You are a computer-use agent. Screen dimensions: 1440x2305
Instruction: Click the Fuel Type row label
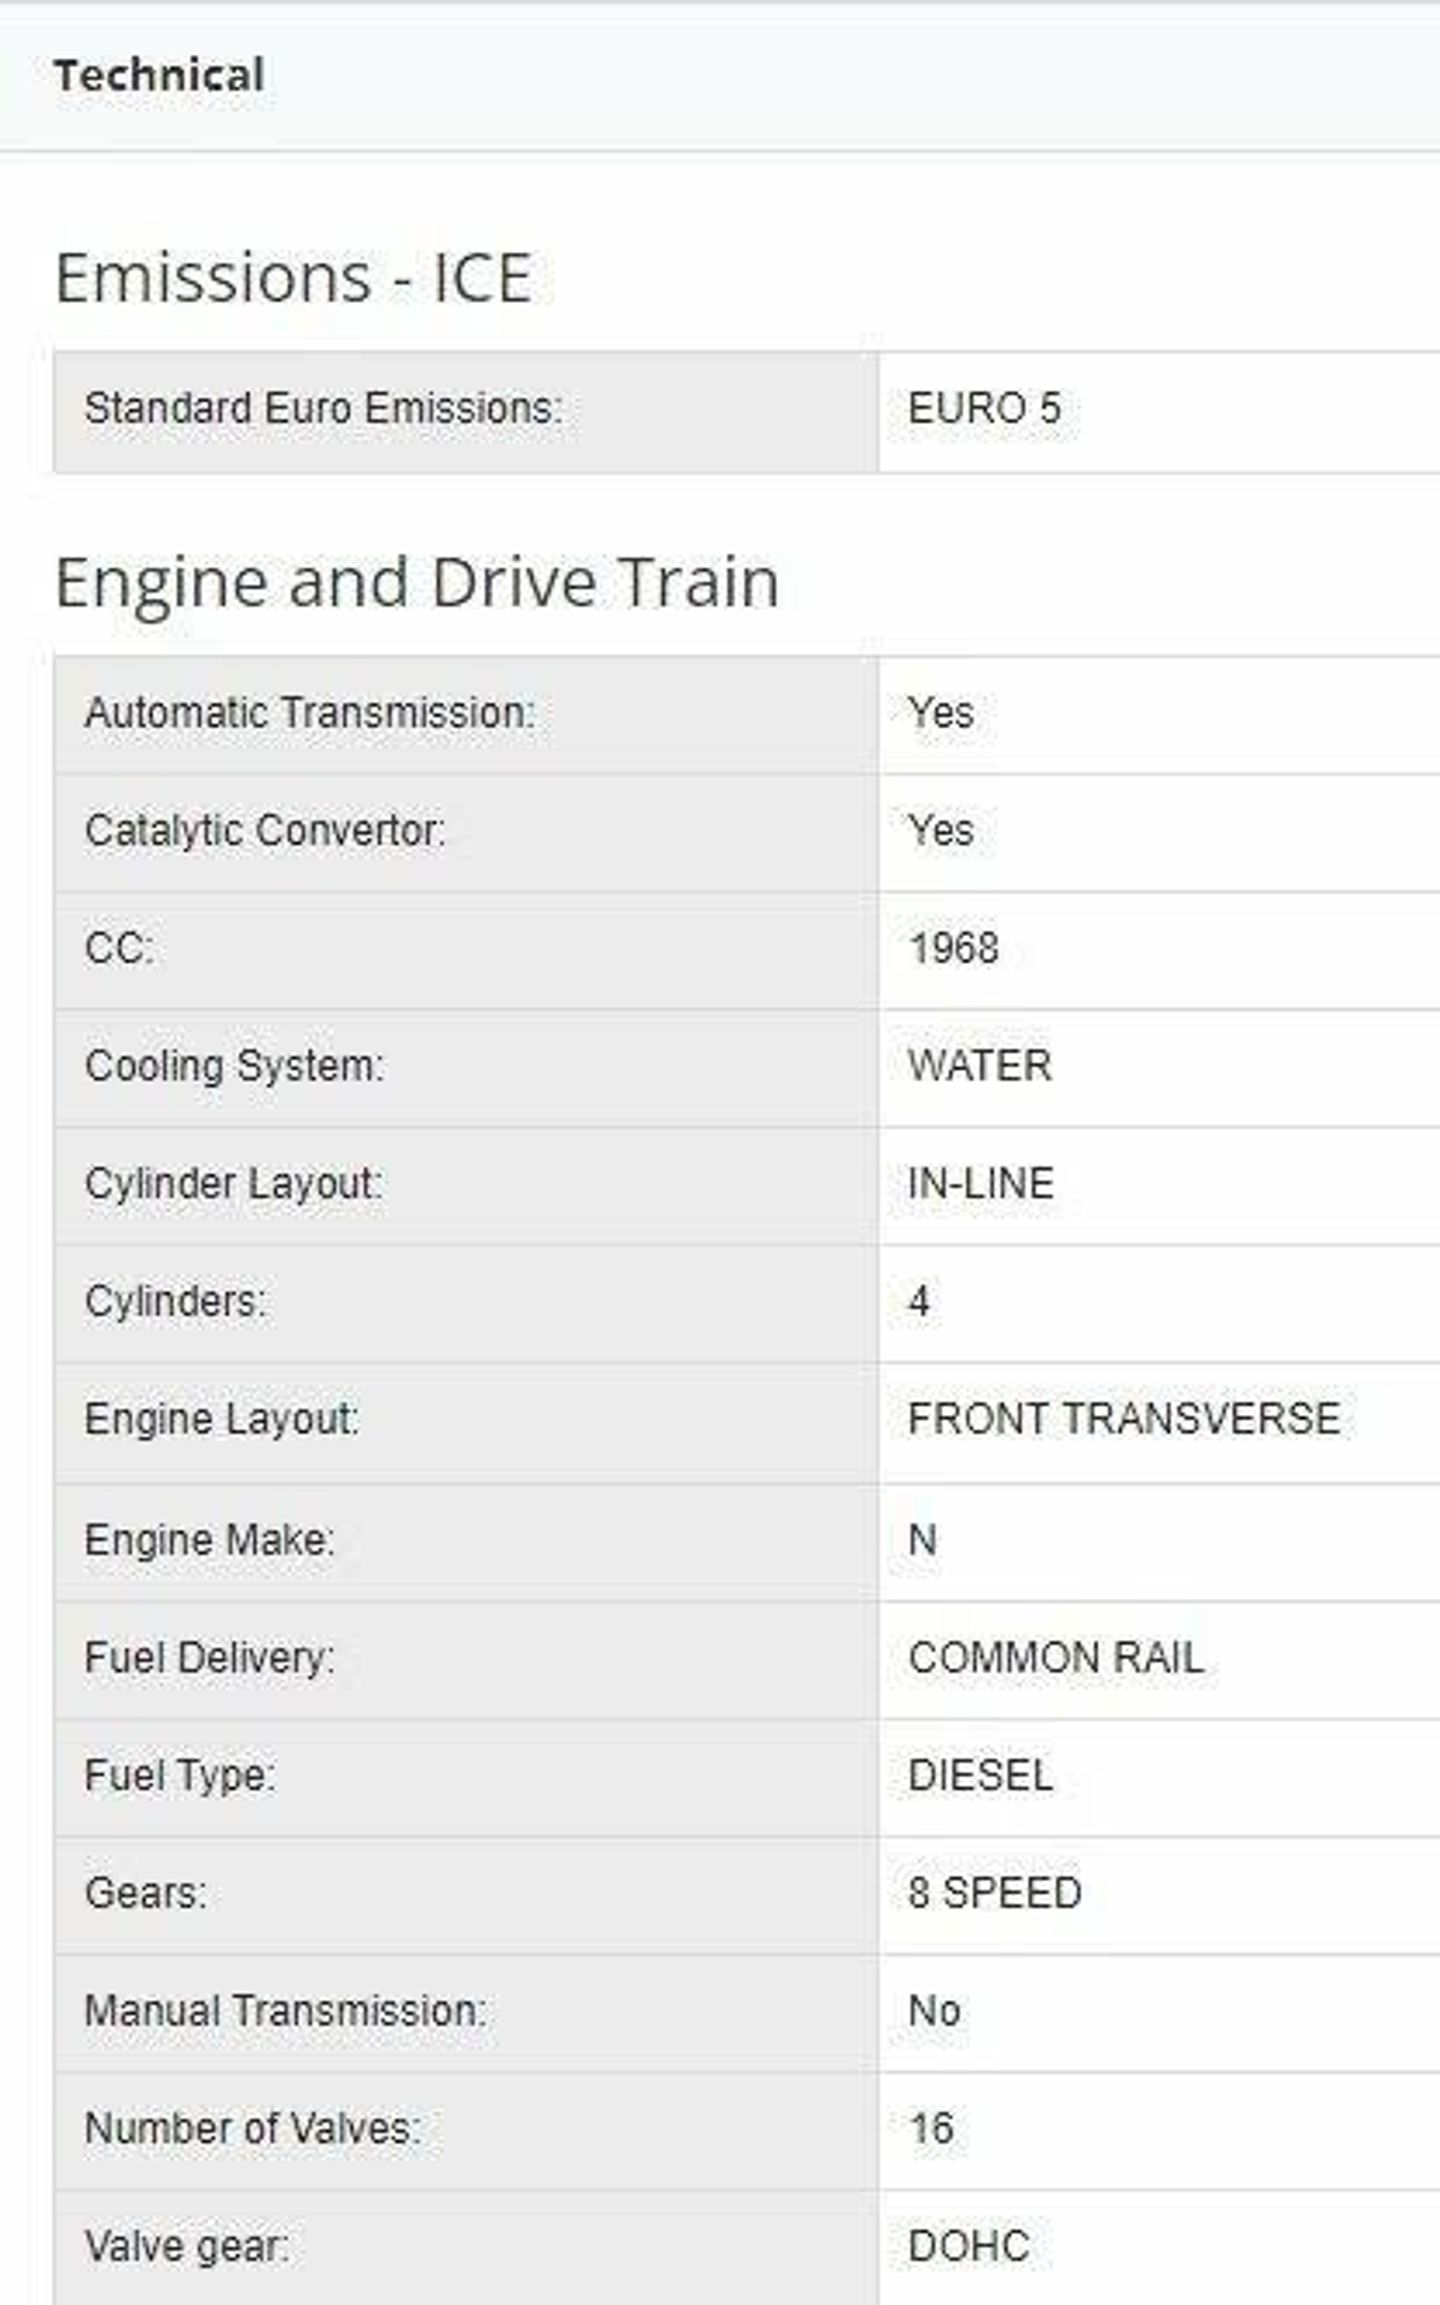(x=179, y=1777)
